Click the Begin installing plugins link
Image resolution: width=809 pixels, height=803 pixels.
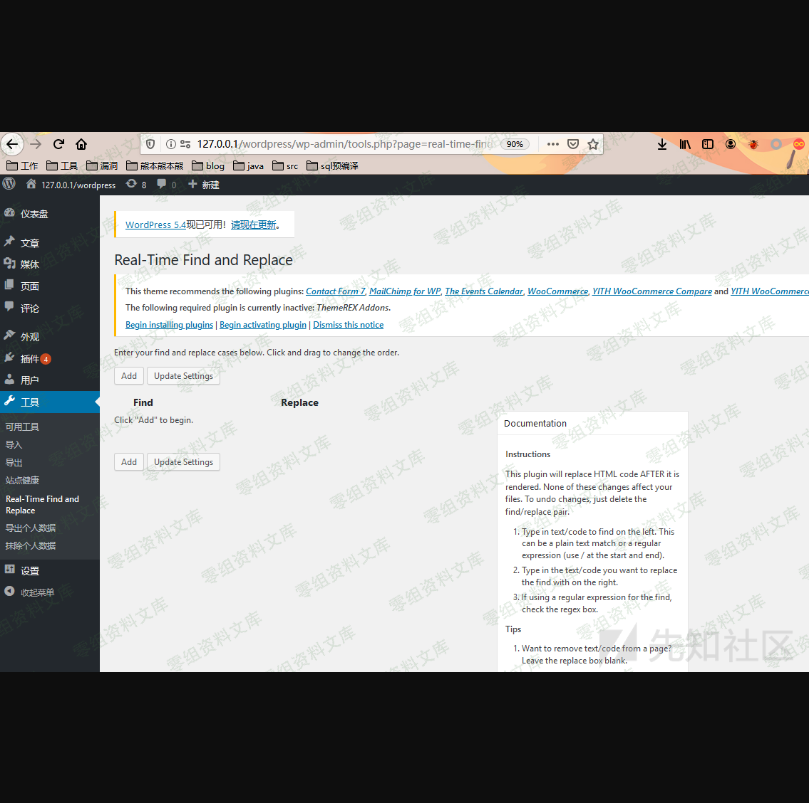point(169,325)
